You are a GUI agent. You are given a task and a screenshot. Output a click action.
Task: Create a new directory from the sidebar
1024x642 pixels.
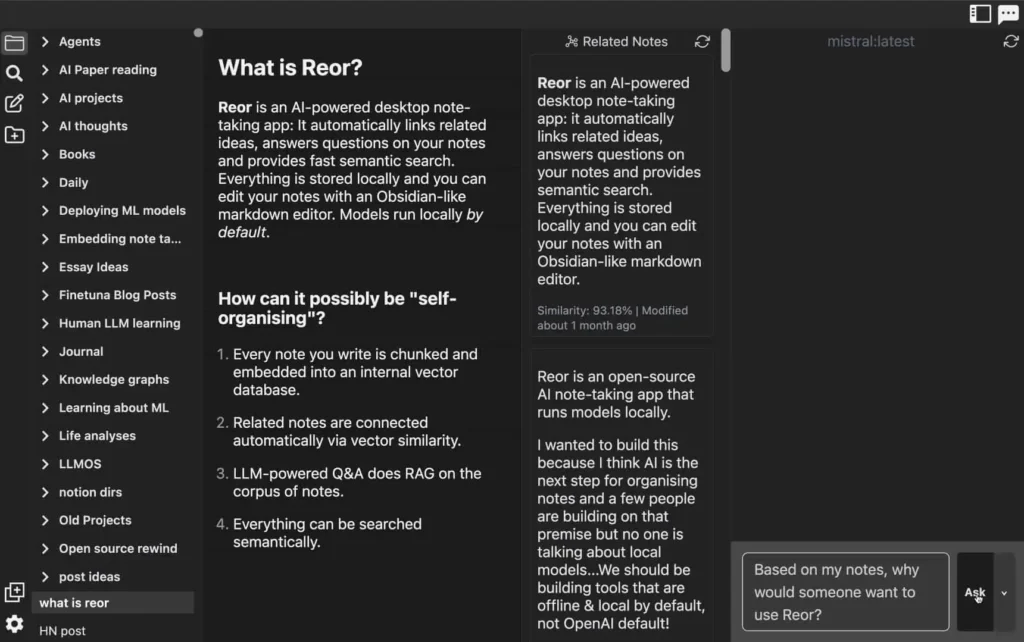[x=14, y=134]
